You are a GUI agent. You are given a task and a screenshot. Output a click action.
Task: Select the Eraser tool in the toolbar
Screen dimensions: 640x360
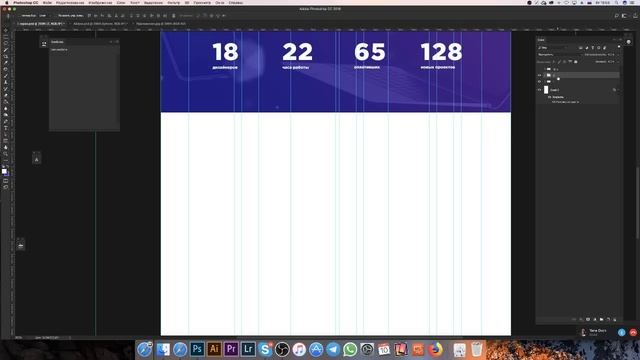5,96
